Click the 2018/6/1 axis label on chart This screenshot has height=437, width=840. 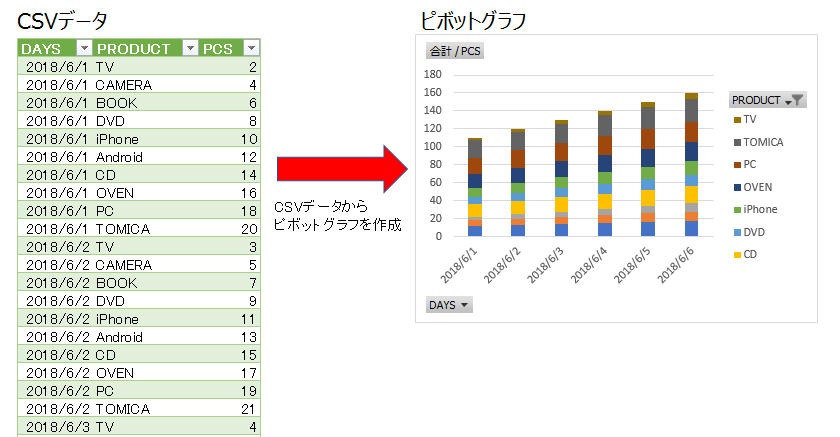[x=459, y=265]
